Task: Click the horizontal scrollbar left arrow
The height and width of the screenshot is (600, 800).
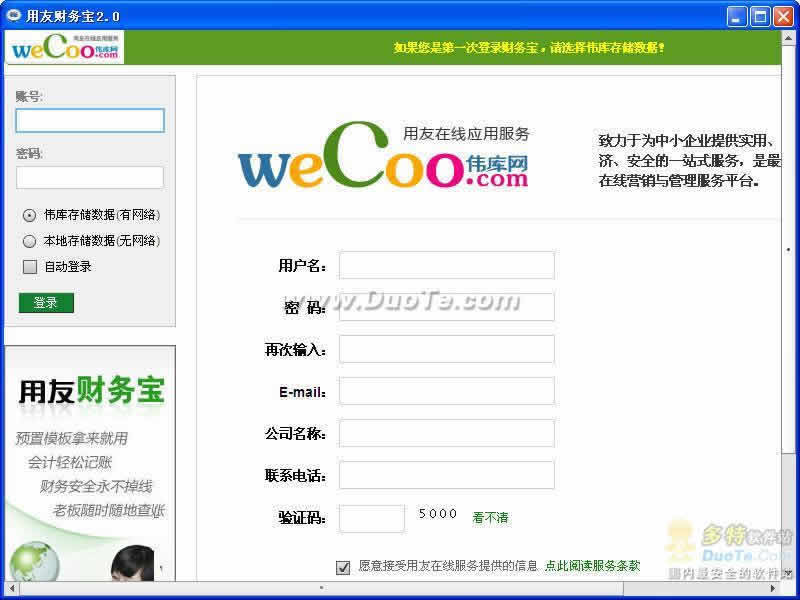Action: (12, 588)
